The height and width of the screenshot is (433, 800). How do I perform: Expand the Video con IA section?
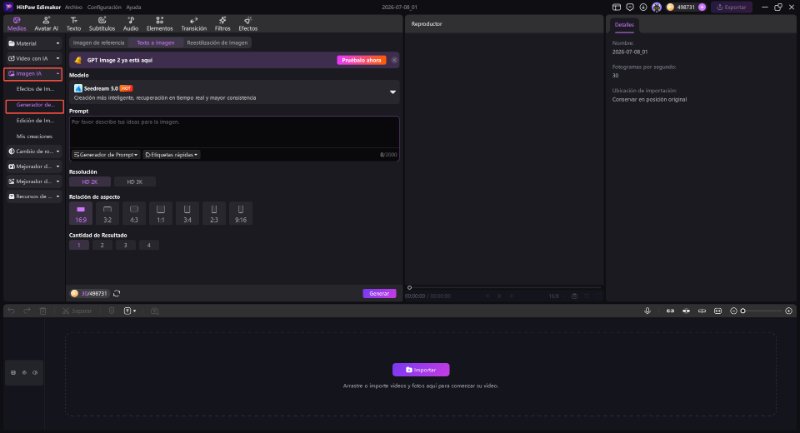click(x=34, y=59)
